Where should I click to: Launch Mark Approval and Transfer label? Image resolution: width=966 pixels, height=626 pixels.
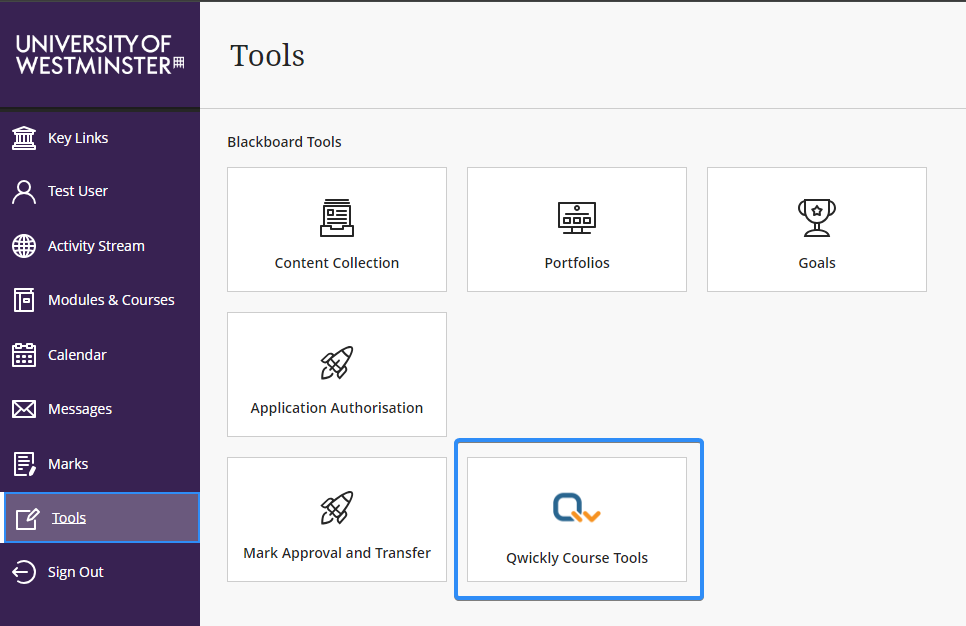[x=337, y=553]
